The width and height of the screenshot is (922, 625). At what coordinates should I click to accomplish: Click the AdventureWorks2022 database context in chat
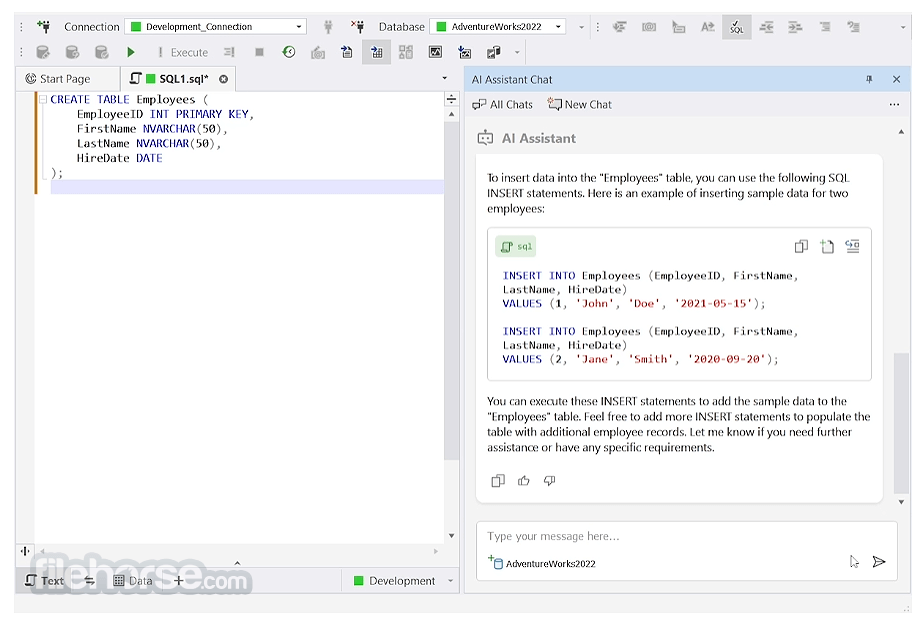(x=542, y=563)
